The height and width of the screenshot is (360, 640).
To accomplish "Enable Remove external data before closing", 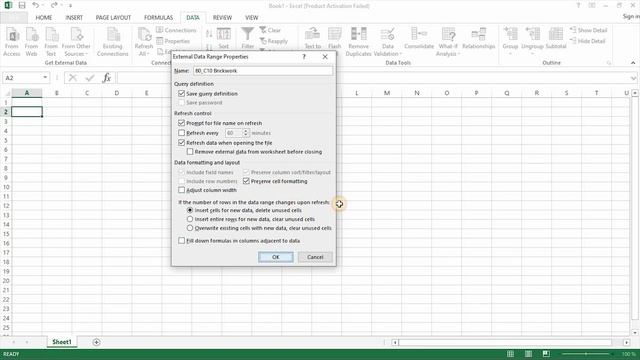I will point(190,151).
